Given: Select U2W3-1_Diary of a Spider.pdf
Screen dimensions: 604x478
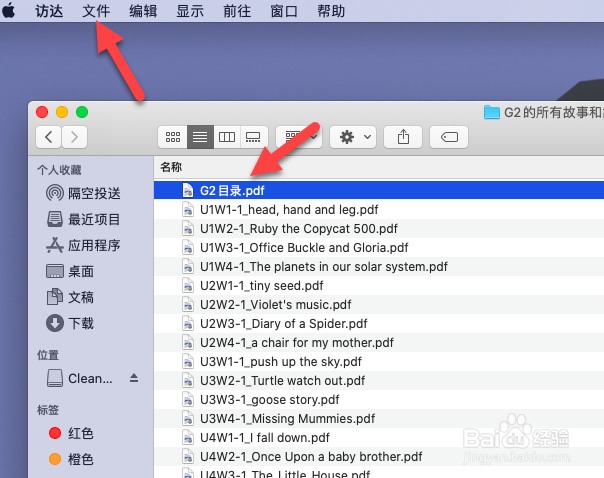Looking at the screenshot, I should (379, 324).
